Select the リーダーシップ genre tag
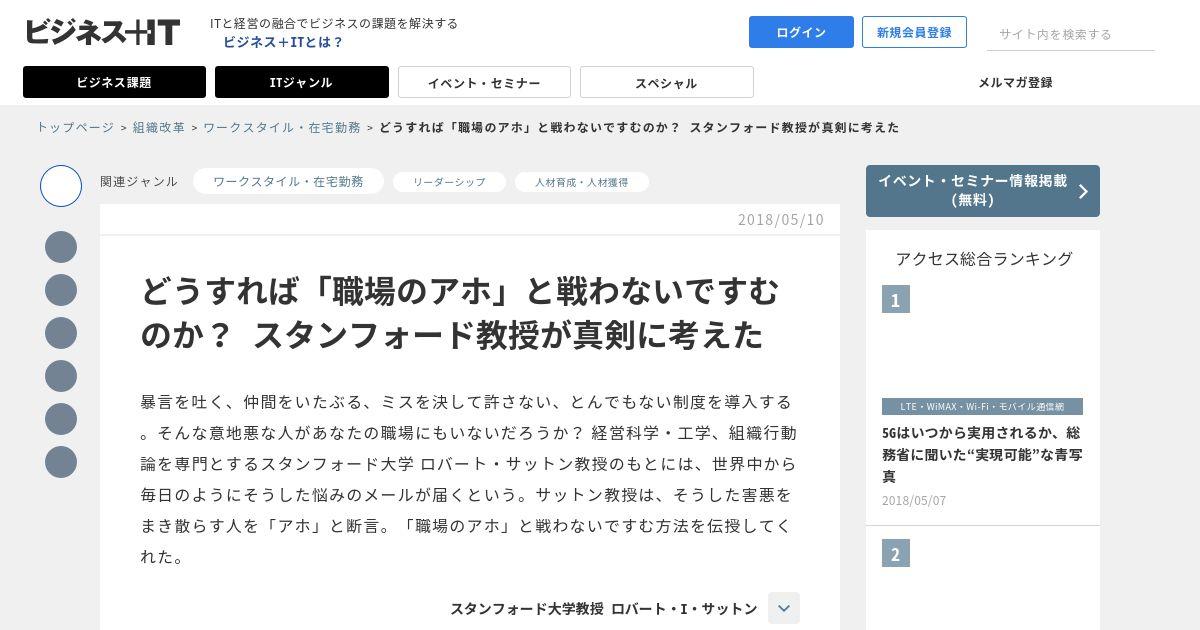Screen dimensions: 1200x630 click(449, 182)
